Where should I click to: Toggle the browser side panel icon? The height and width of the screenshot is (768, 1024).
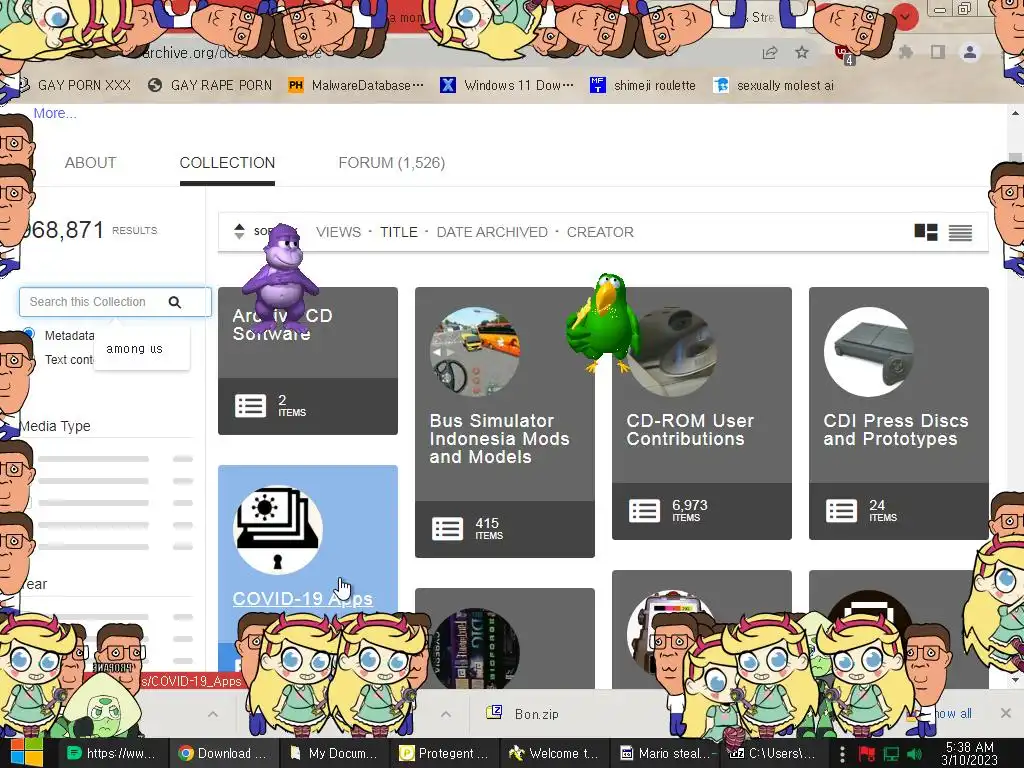938,52
